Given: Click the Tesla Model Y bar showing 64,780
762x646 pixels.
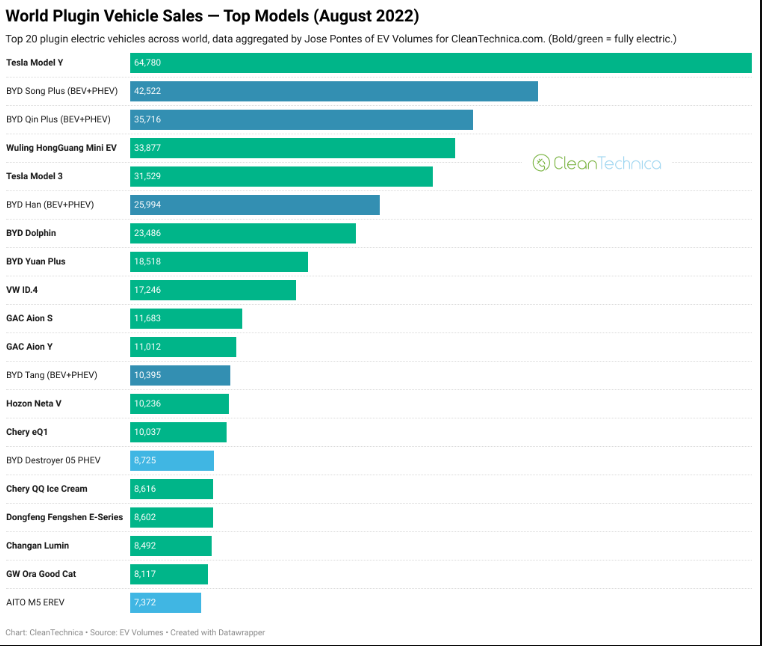Looking at the screenshot, I should click(441, 63).
